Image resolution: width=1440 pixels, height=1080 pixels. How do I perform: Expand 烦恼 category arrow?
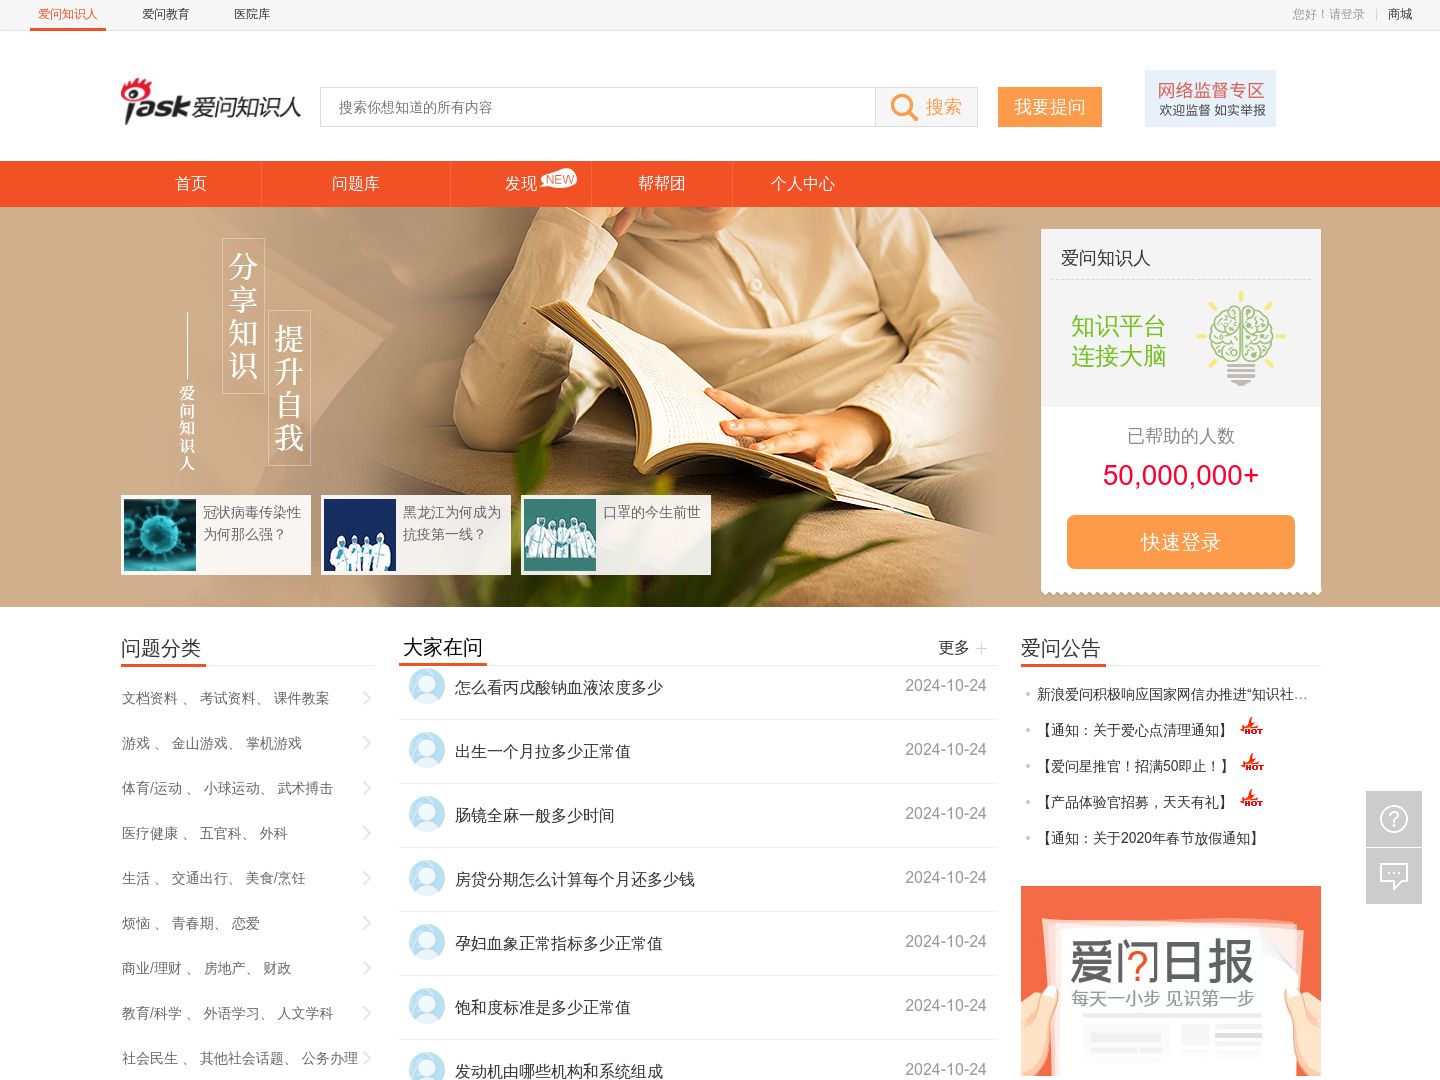366,923
